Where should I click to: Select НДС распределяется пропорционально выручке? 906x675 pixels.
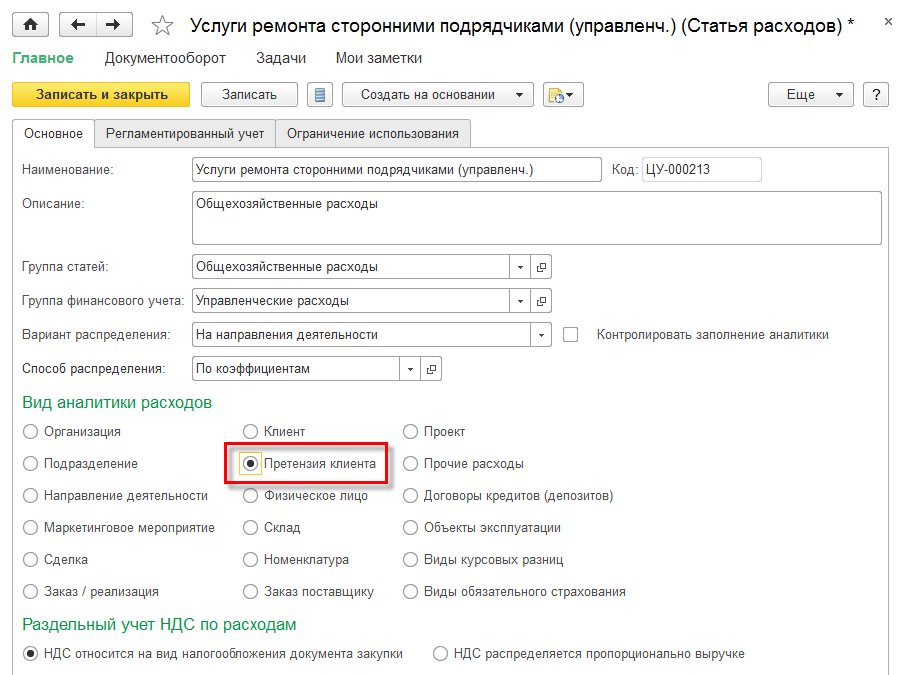[441, 654]
